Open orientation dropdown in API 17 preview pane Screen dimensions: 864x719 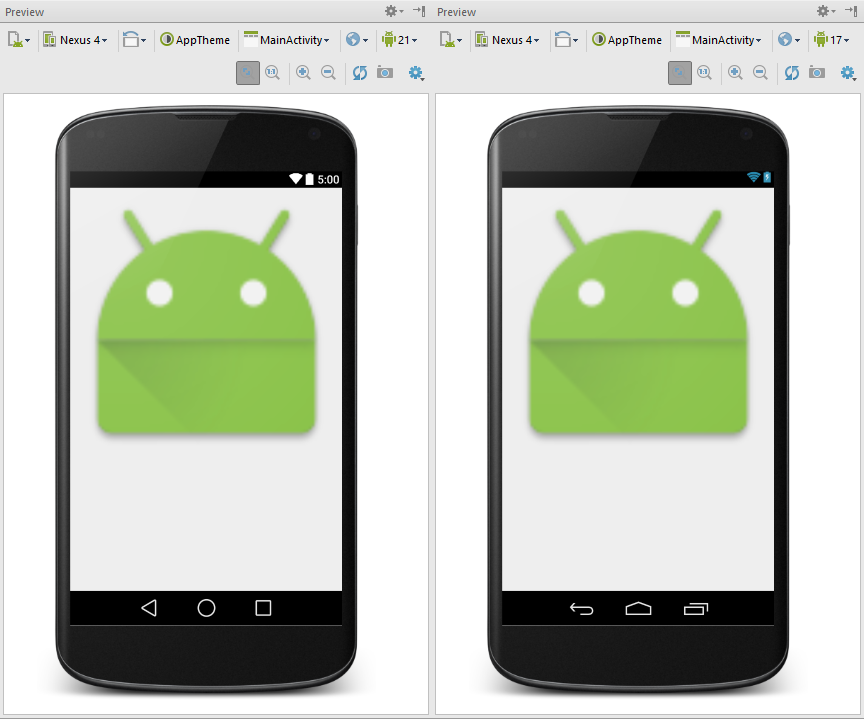click(566, 40)
